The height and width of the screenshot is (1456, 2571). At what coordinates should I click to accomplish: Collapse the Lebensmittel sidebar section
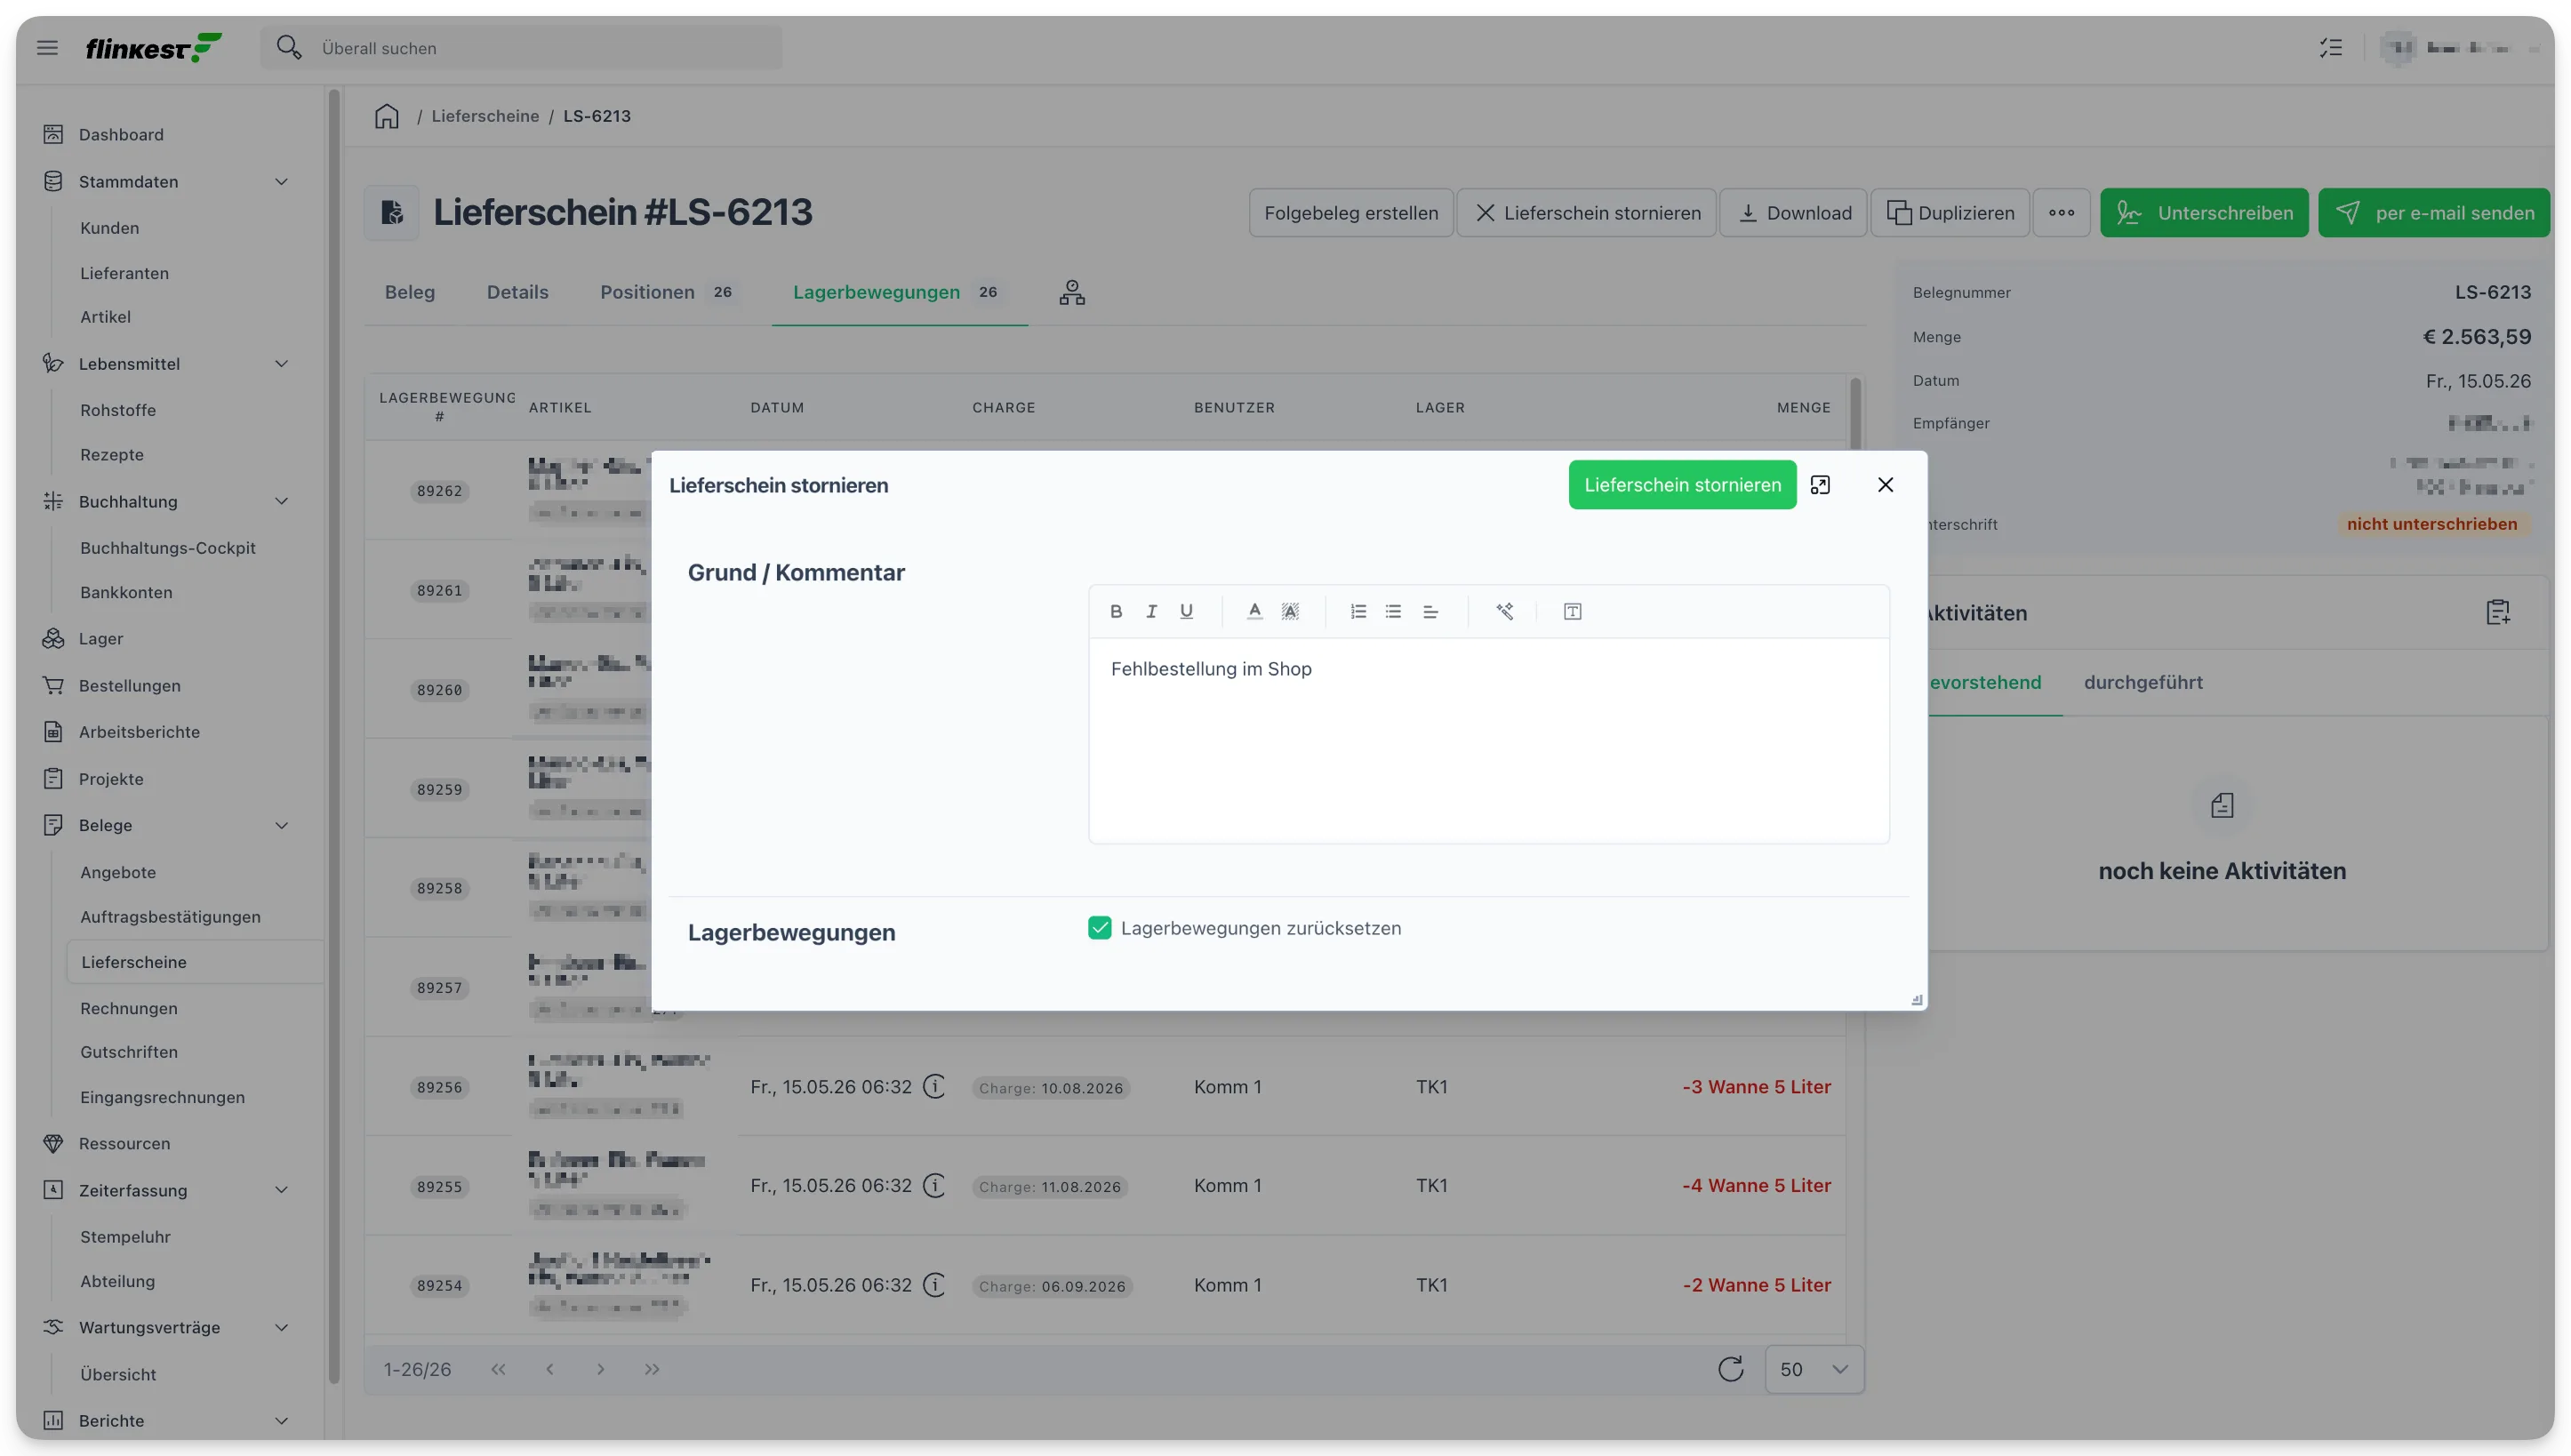[281, 363]
